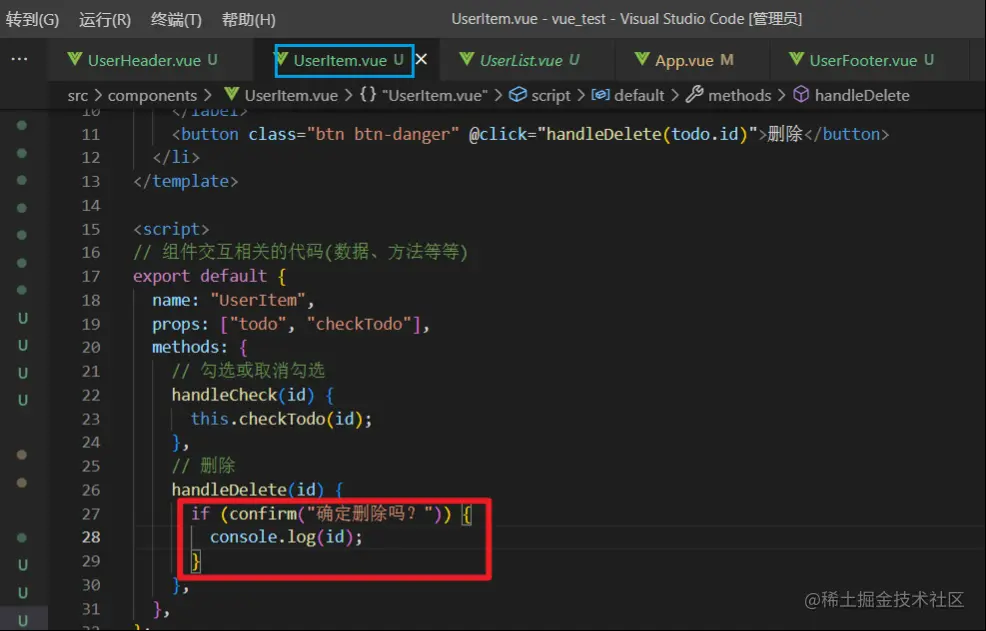Click the src breadcrumb
The height and width of the screenshot is (631, 986).
coord(78,96)
